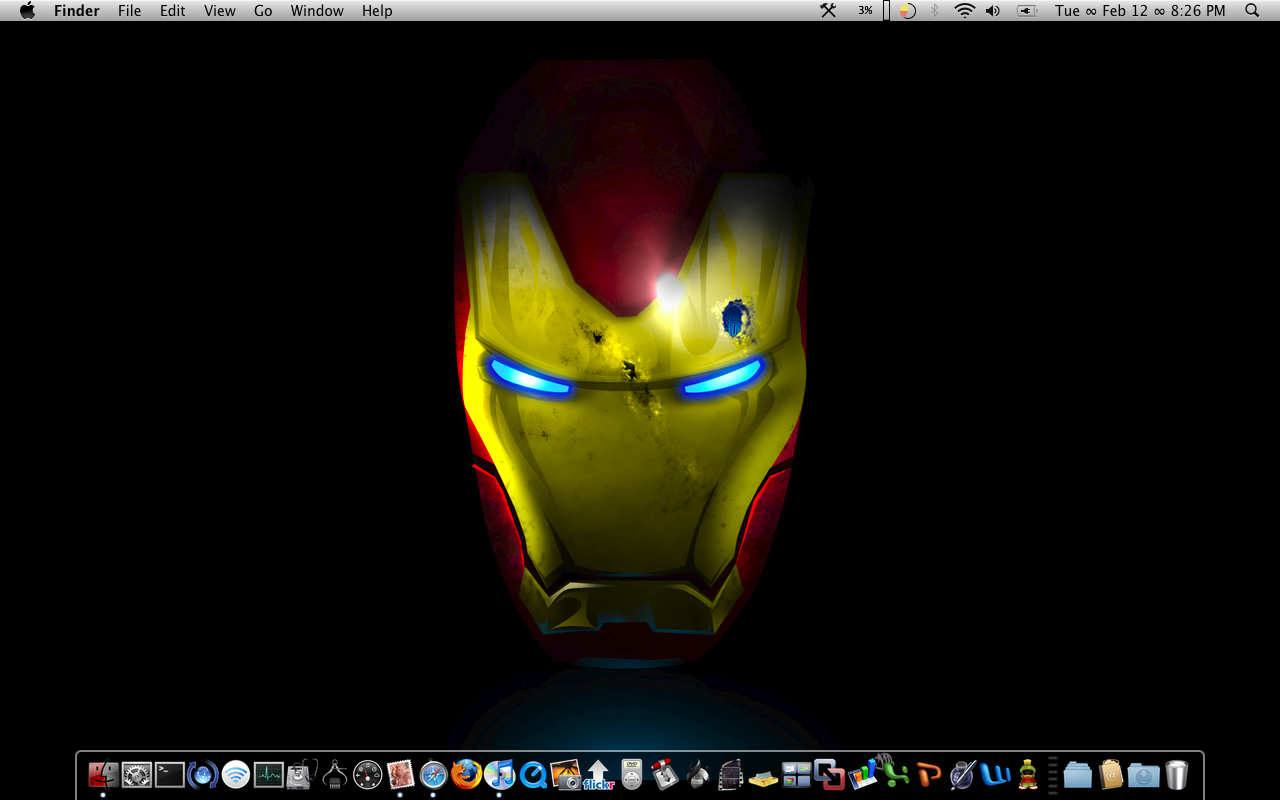
Task: Open Transmission from the Dock
Action: pos(664,774)
